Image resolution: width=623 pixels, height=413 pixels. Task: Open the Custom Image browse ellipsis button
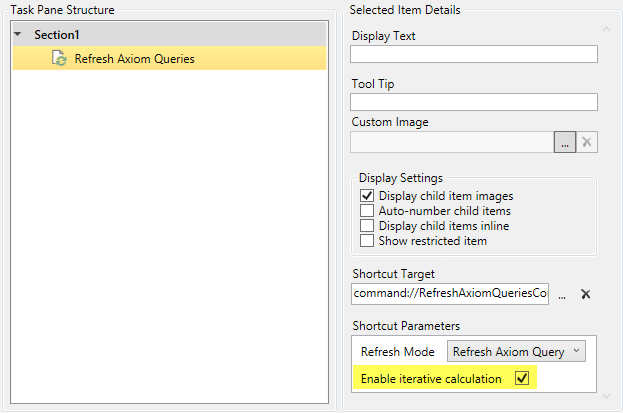tap(565, 142)
